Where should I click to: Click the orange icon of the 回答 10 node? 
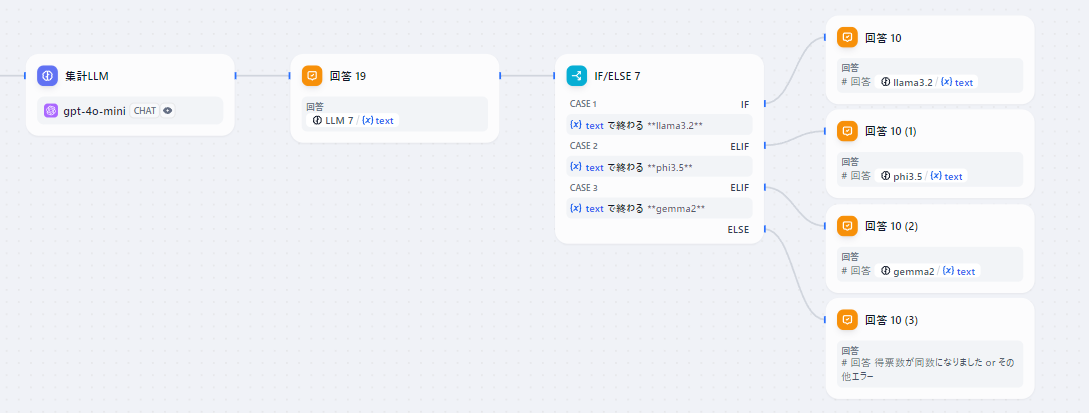(x=847, y=37)
